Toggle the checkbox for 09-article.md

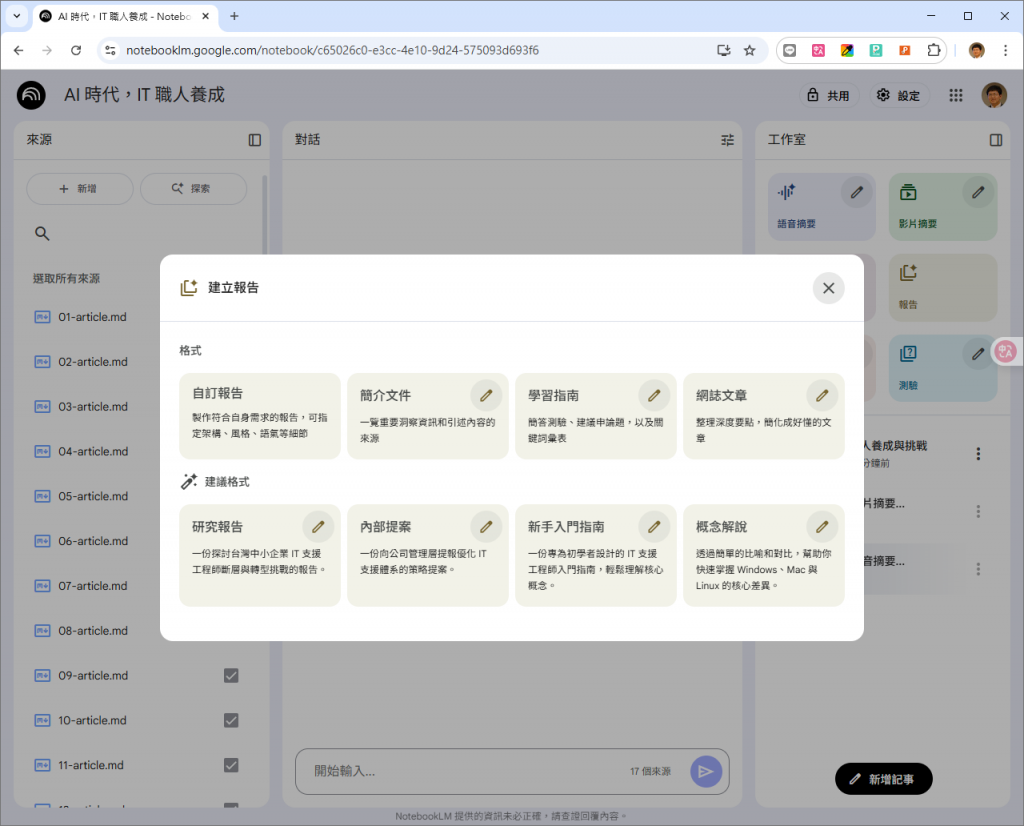(231, 675)
